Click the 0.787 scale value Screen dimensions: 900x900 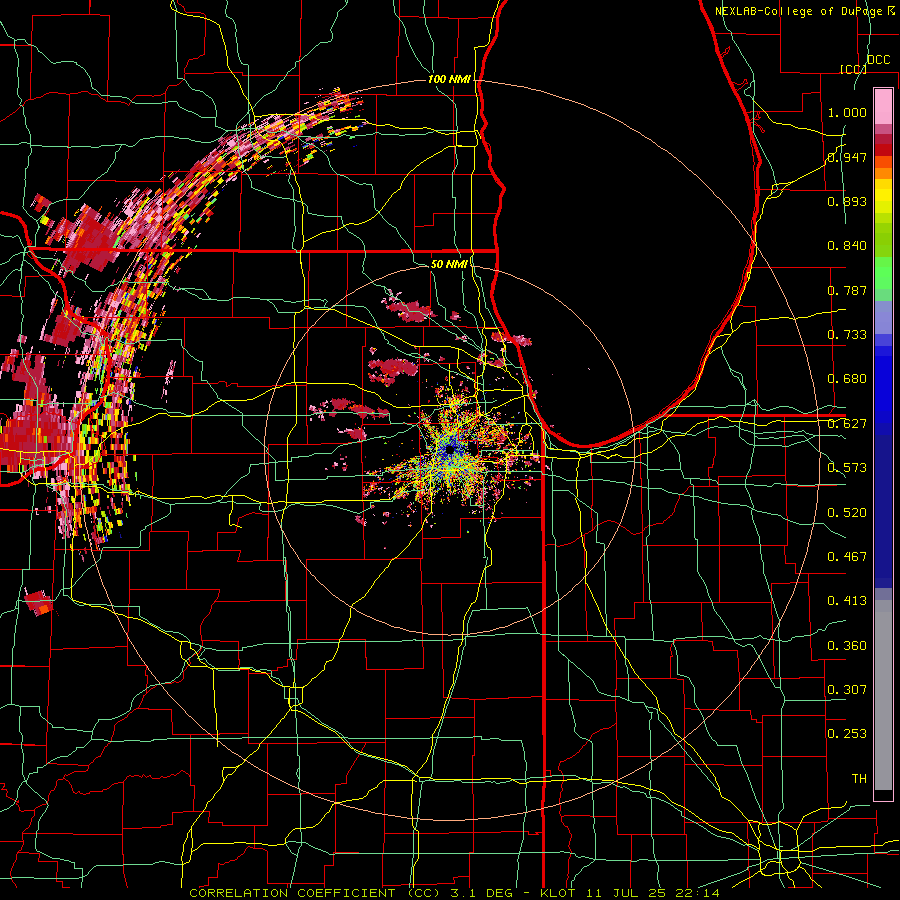pos(847,290)
